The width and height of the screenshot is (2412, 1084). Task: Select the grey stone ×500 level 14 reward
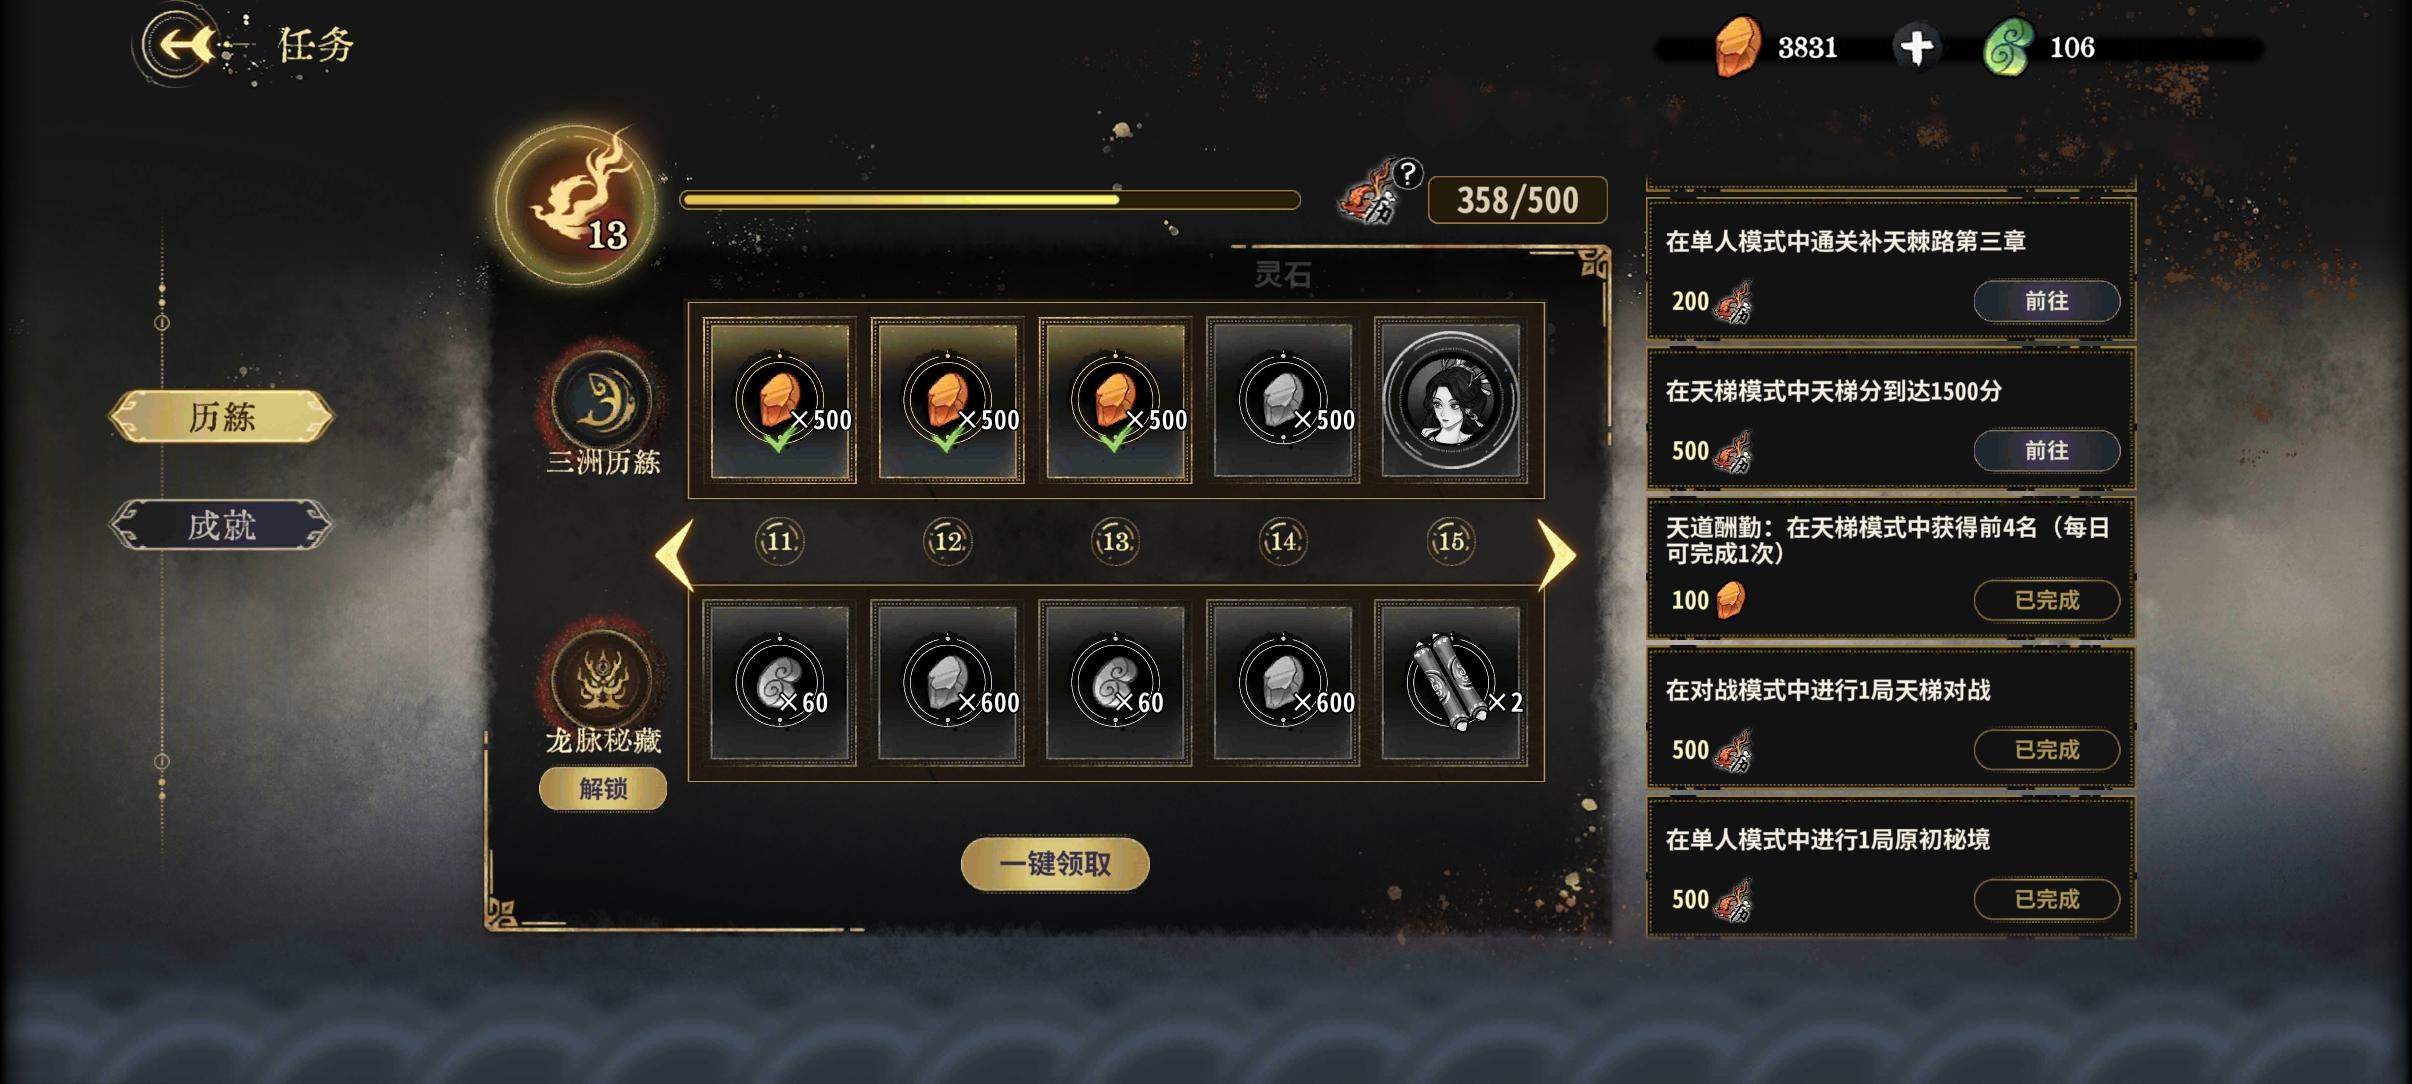[1283, 400]
